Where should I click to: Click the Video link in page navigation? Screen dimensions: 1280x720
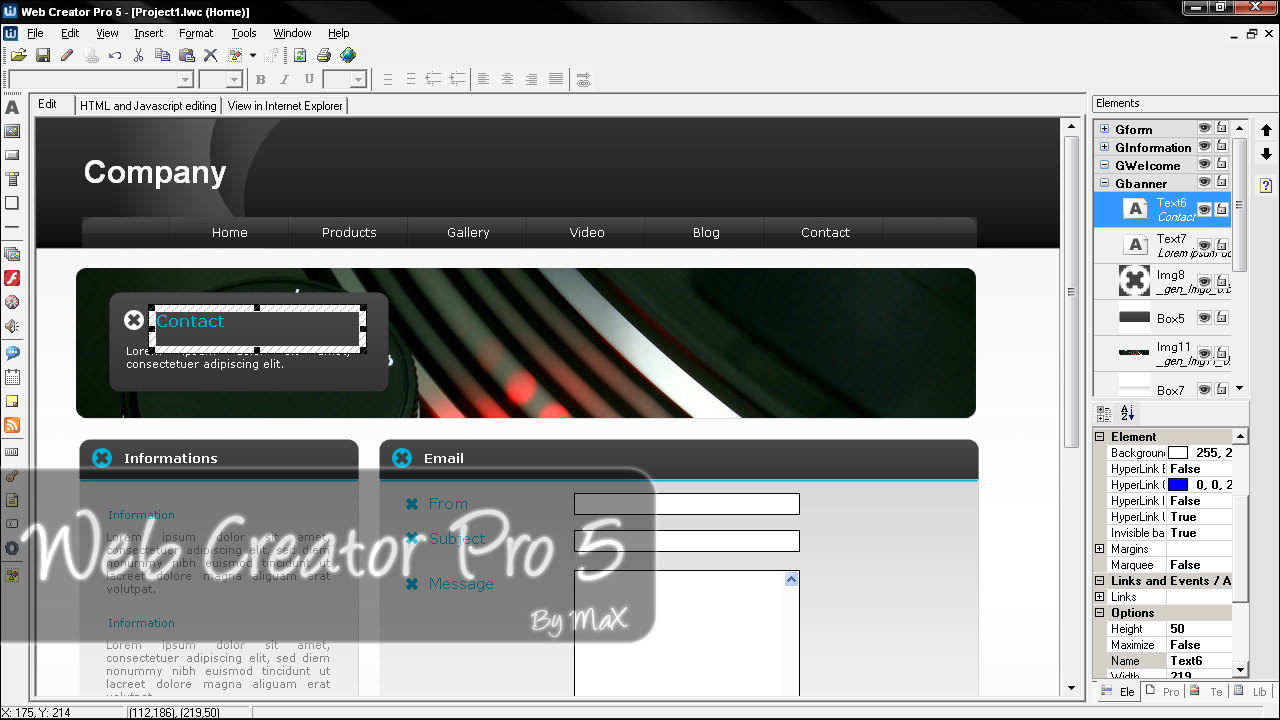(x=587, y=233)
